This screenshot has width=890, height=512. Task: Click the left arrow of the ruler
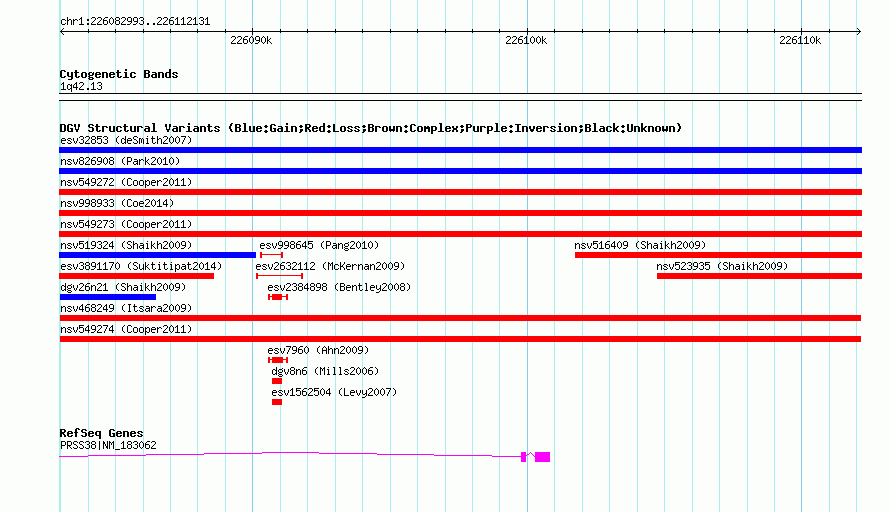62,31
